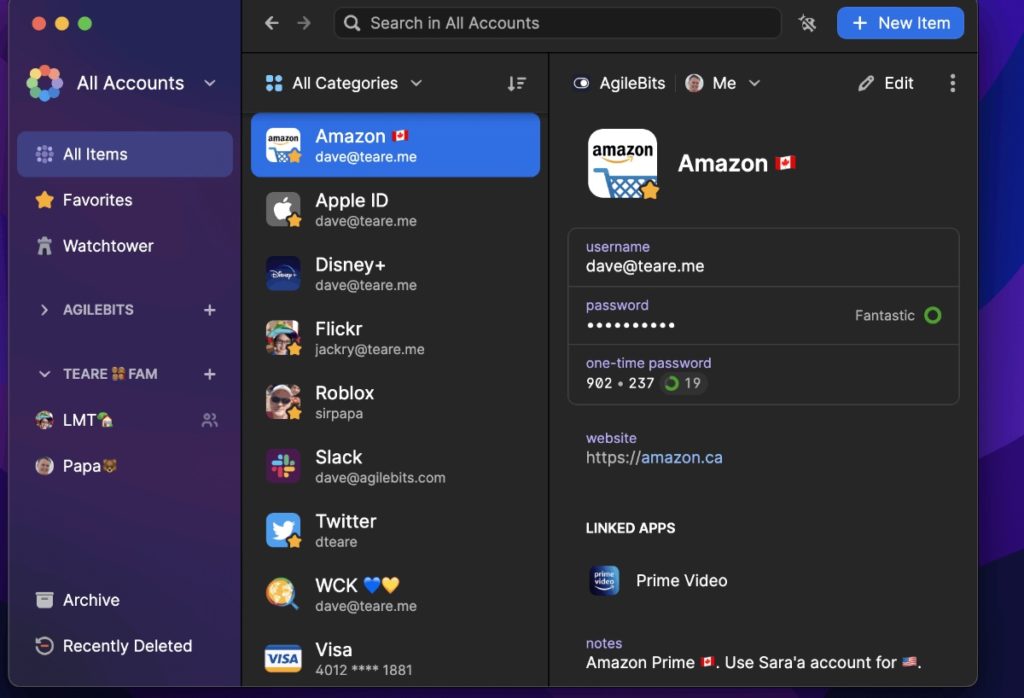Click the sort order icon
Screen dimensions: 1024x698
click(x=516, y=84)
